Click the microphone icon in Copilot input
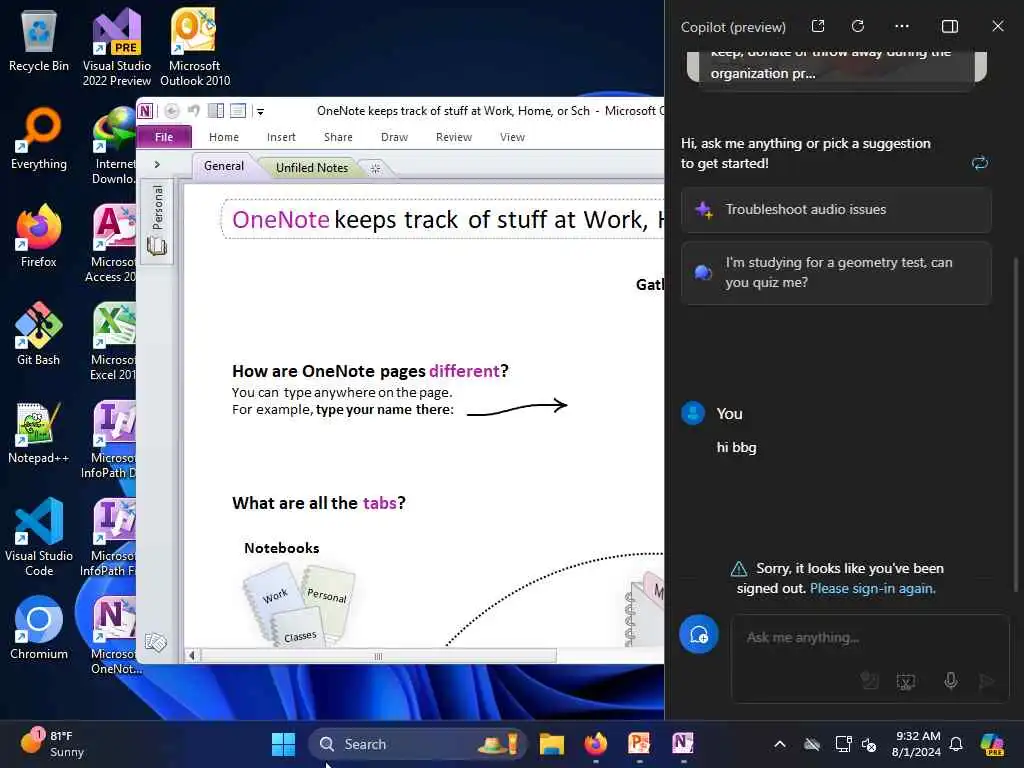1024x768 pixels. (x=950, y=681)
